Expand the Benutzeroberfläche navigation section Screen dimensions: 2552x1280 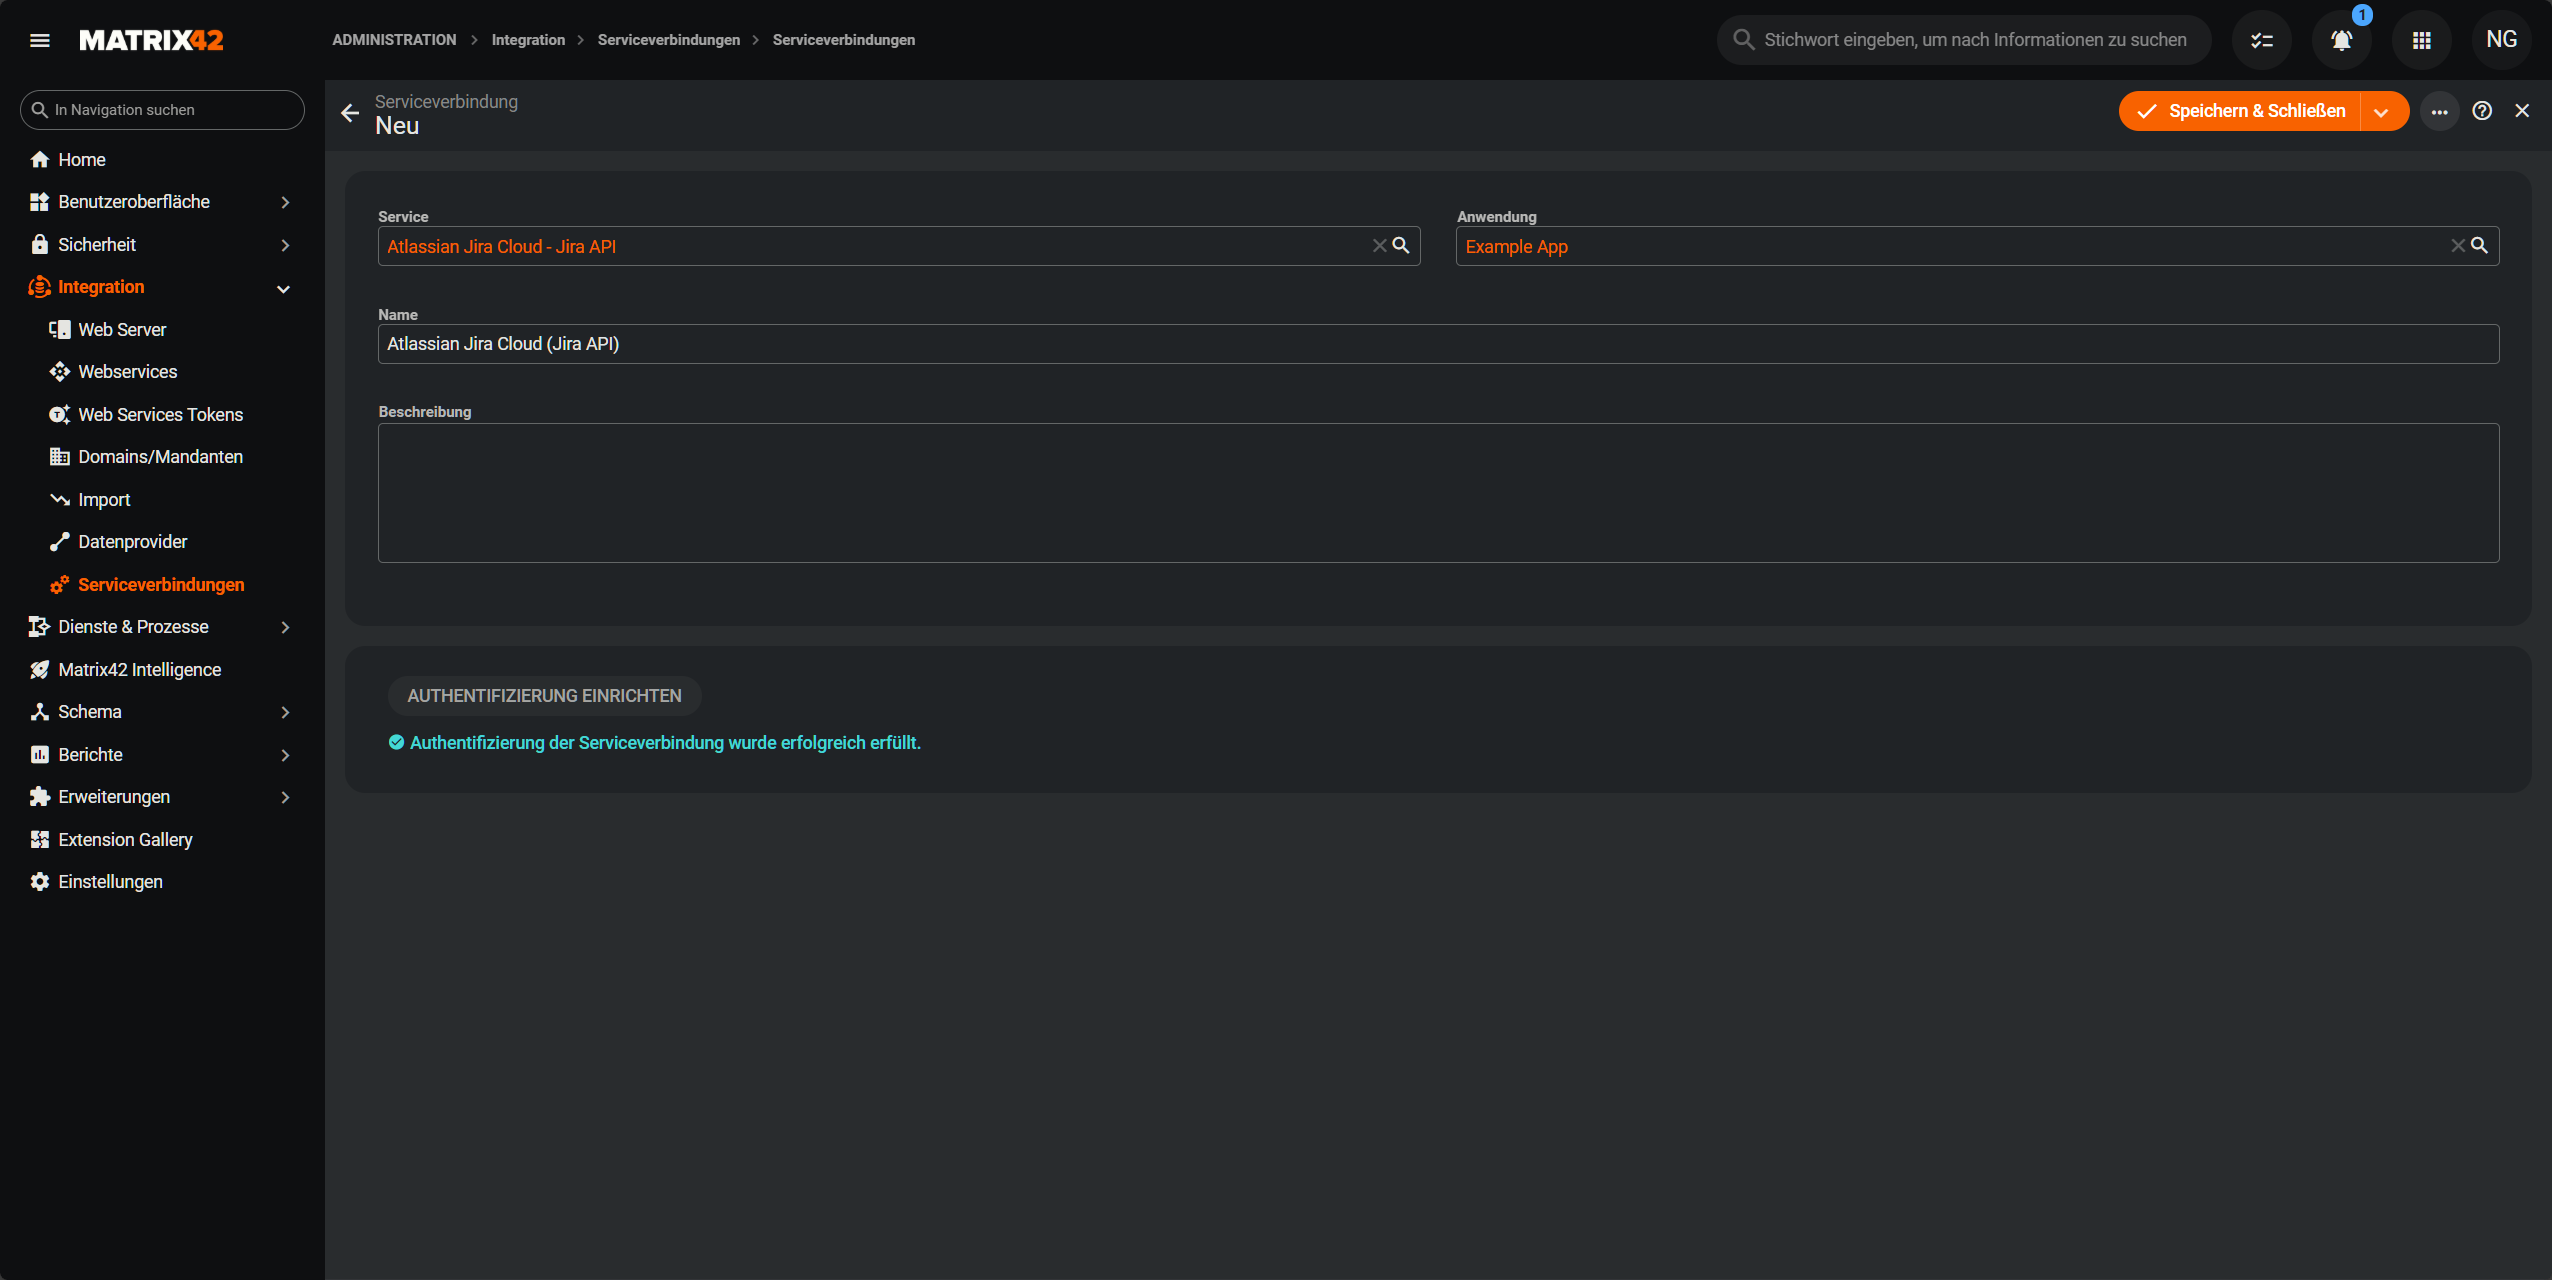285,202
